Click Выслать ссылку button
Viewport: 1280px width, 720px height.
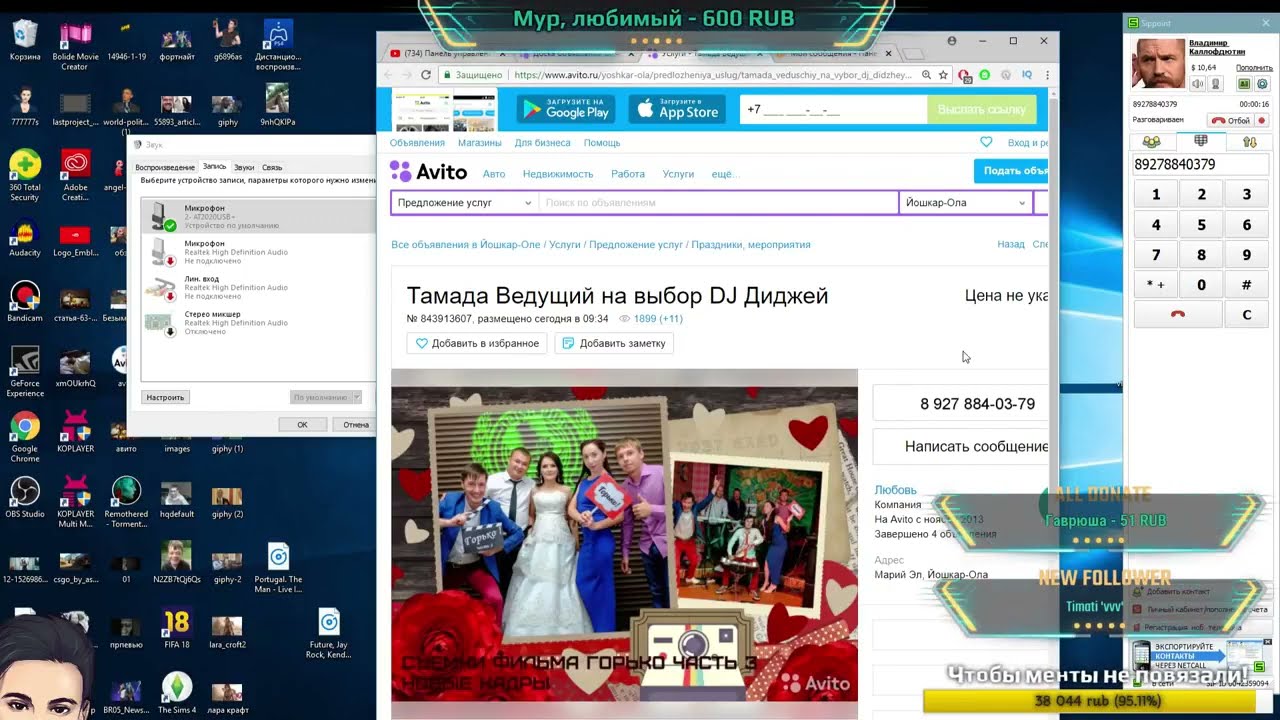[x=981, y=110]
